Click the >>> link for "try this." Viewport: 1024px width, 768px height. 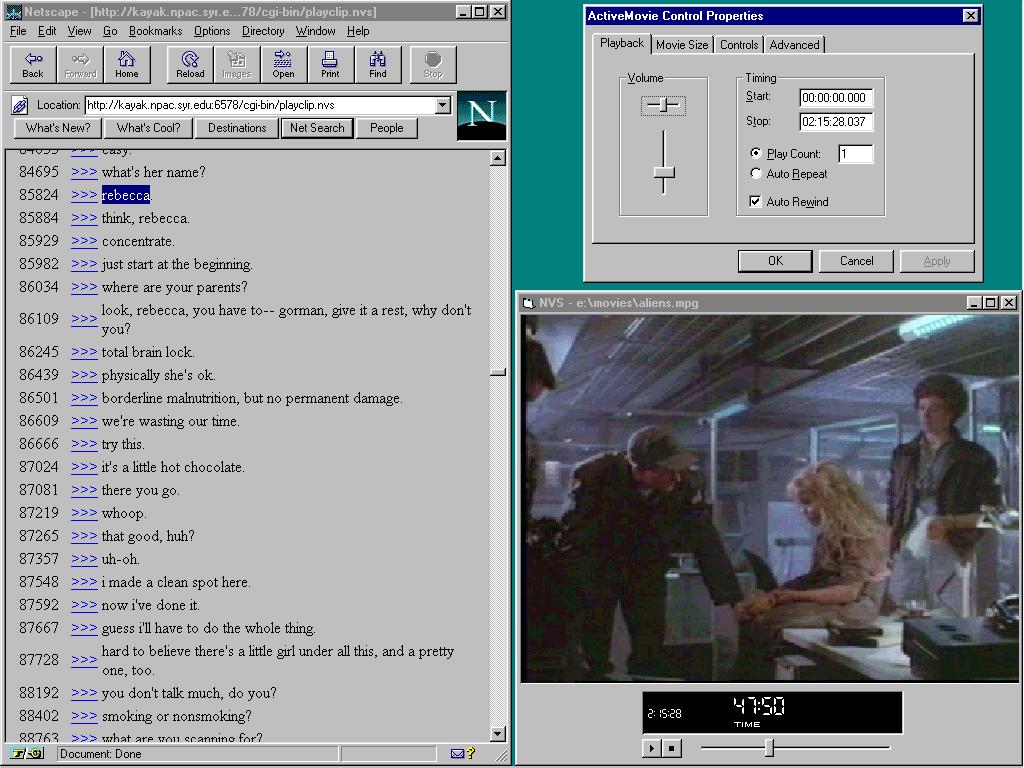coord(84,444)
